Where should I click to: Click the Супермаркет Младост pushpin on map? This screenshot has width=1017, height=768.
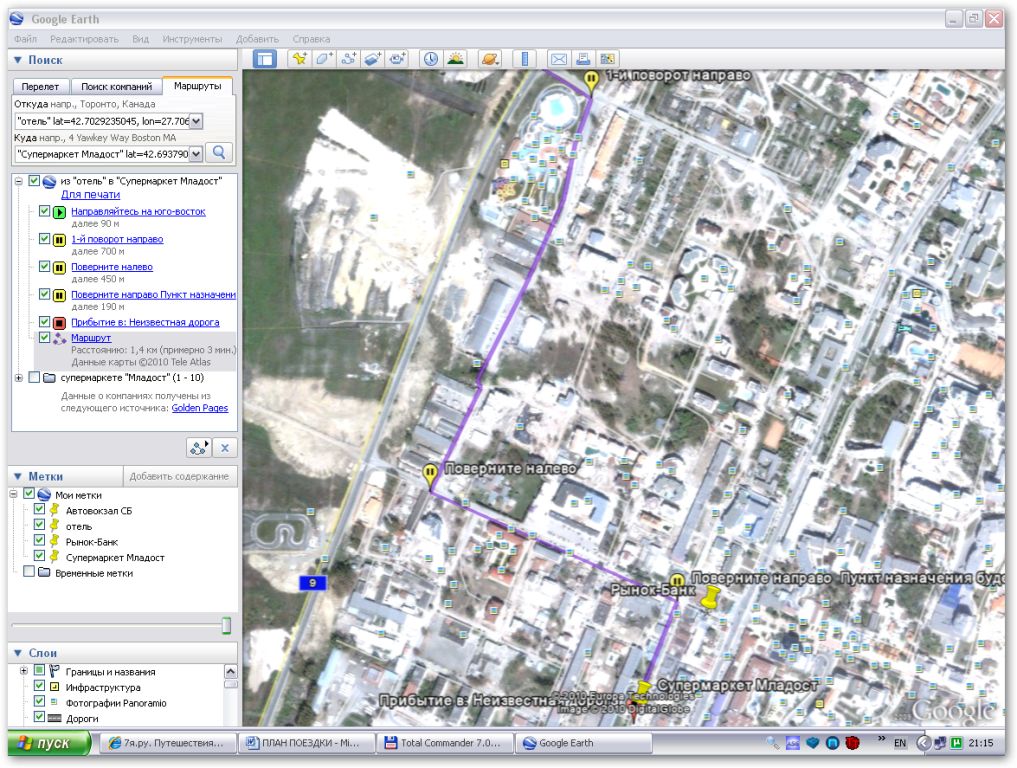643,690
